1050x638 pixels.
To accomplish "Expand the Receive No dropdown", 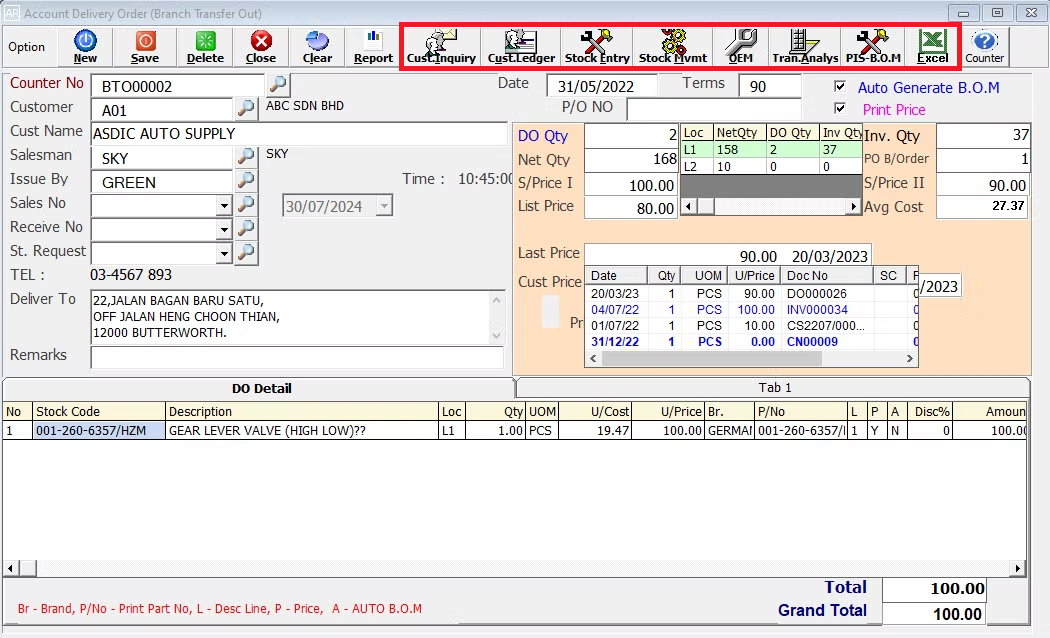I will (224, 230).
